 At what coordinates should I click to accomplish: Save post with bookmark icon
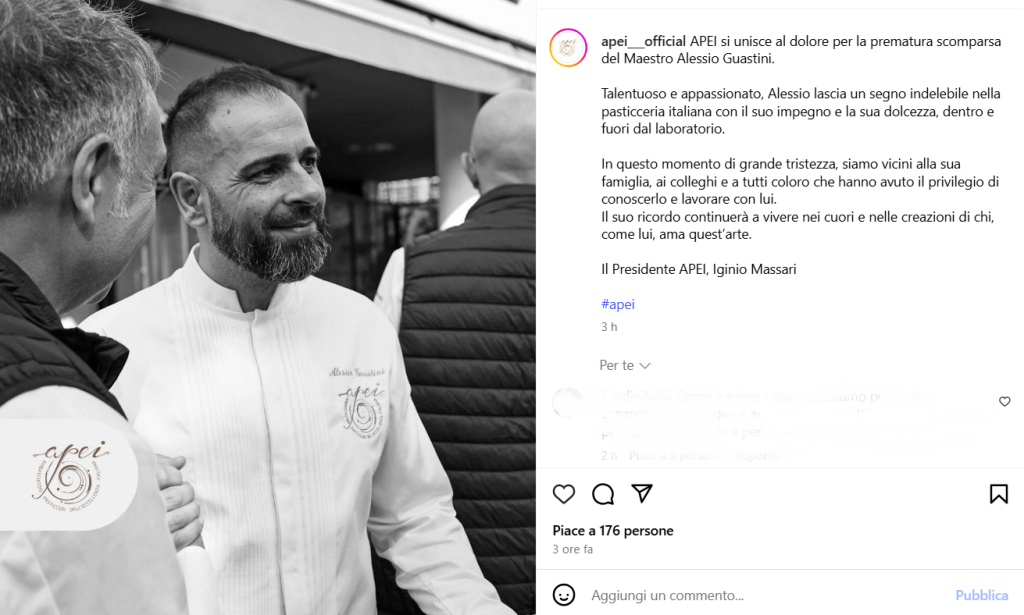pos(999,494)
